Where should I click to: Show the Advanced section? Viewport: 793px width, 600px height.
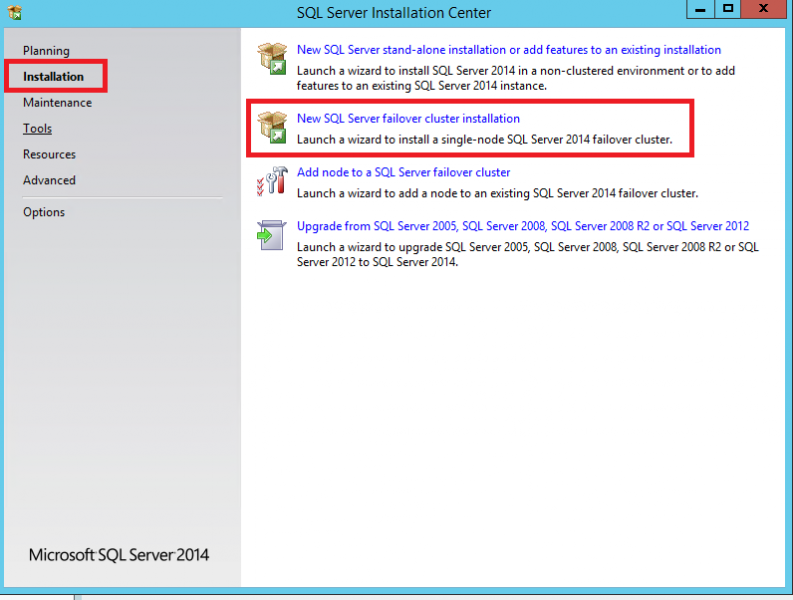[x=49, y=181]
